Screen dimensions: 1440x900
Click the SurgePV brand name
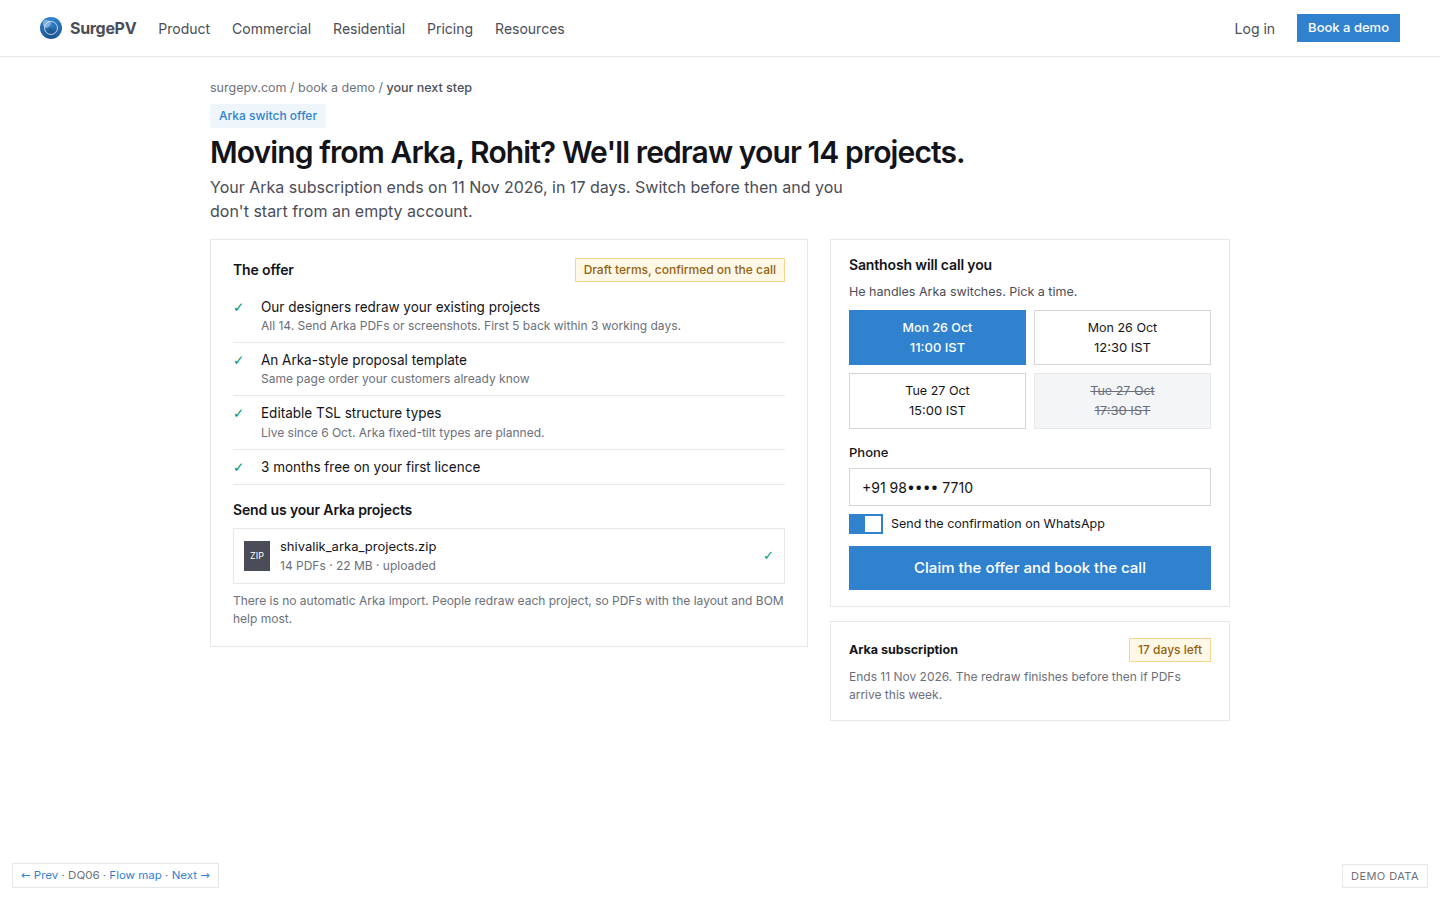click(103, 28)
